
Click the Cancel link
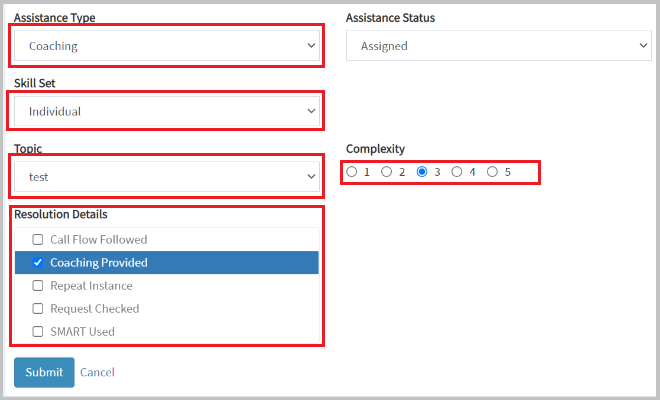point(97,372)
